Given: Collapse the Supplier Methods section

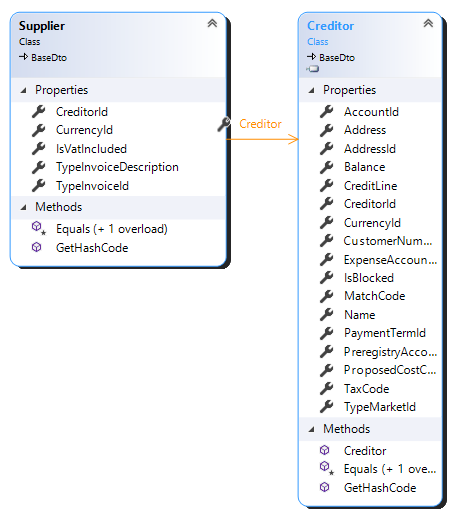Looking at the screenshot, I should pos(23,207).
